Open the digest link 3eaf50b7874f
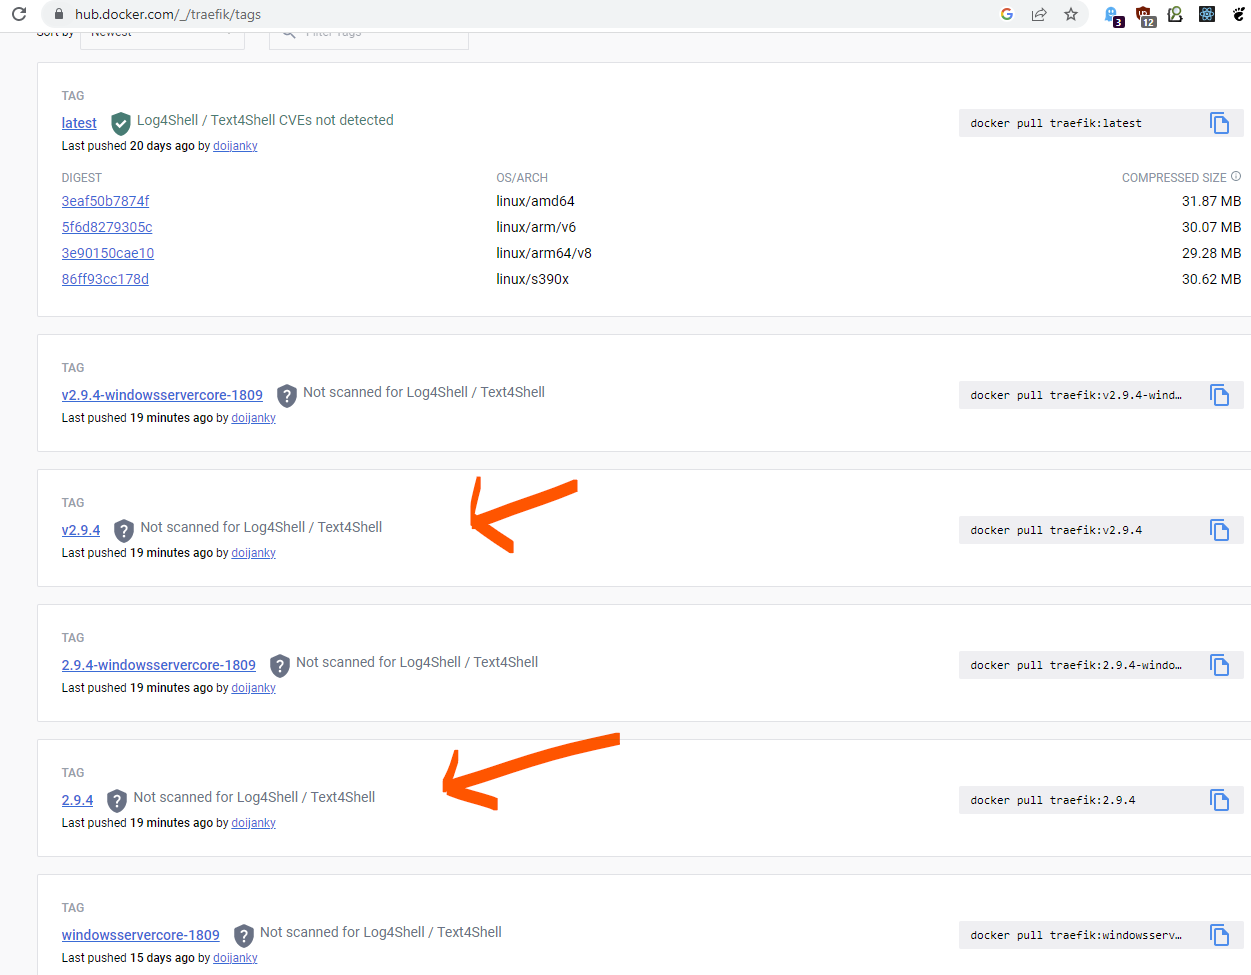 tap(105, 200)
